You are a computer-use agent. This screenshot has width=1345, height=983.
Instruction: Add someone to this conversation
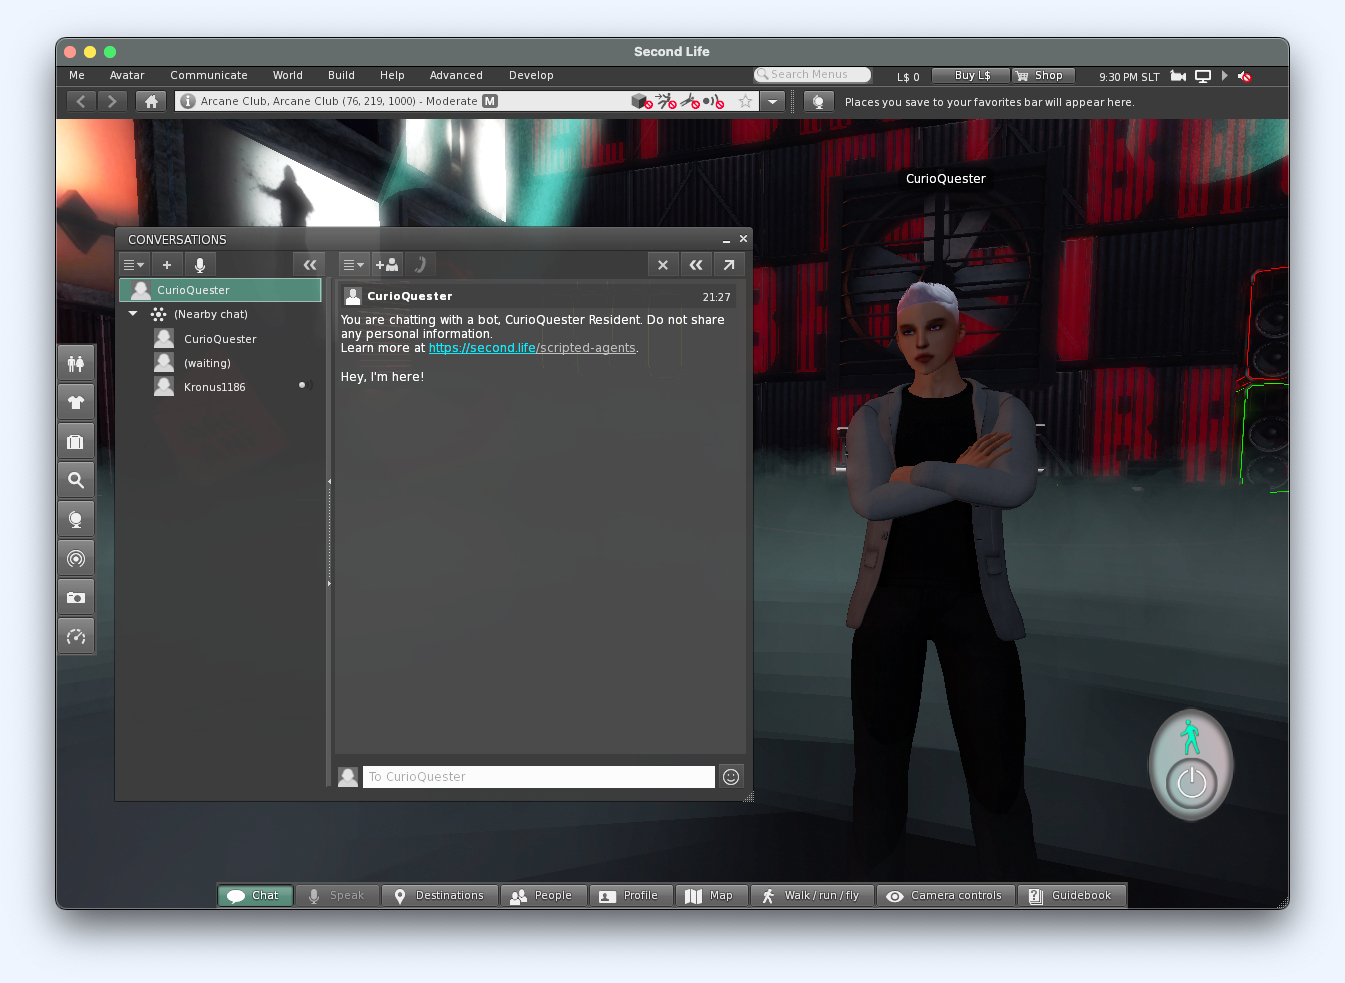(x=387, y=265)
